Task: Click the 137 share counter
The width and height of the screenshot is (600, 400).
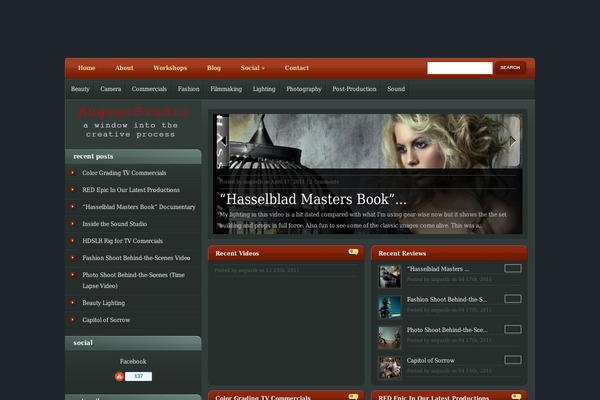Action: [x=139, y=377]
